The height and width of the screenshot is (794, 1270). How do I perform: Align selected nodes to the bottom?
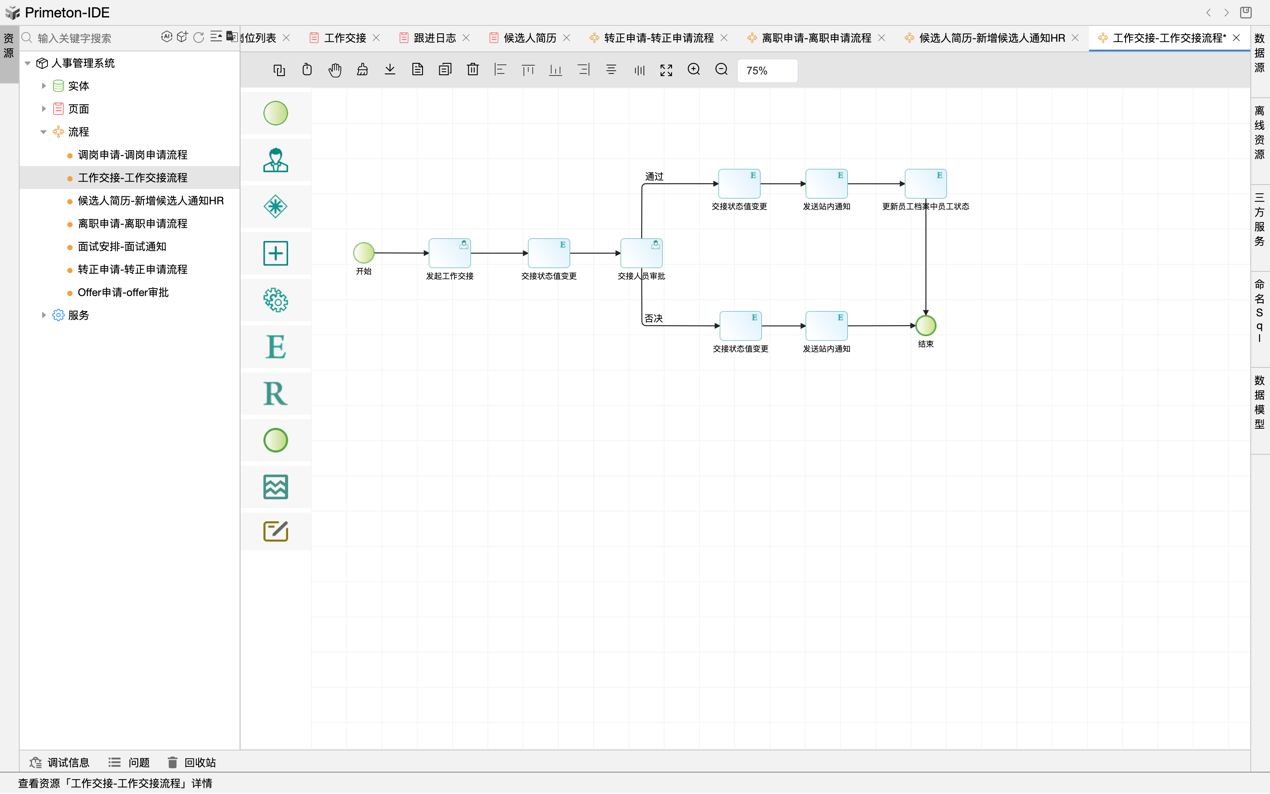coord(556,70)
